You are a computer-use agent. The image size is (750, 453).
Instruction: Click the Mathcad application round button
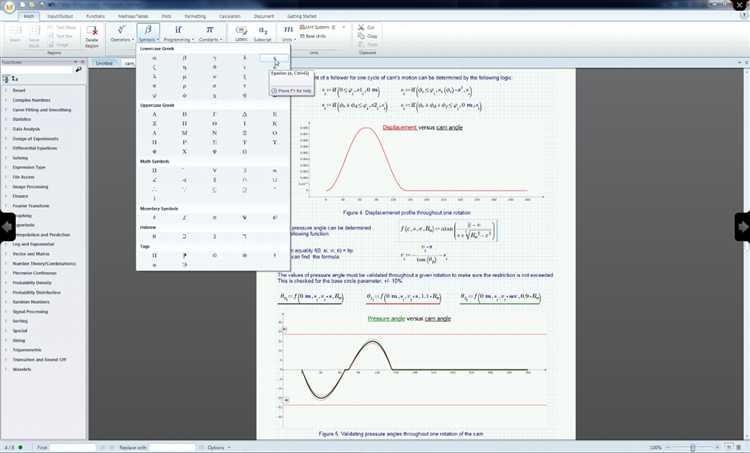point(9,6)
